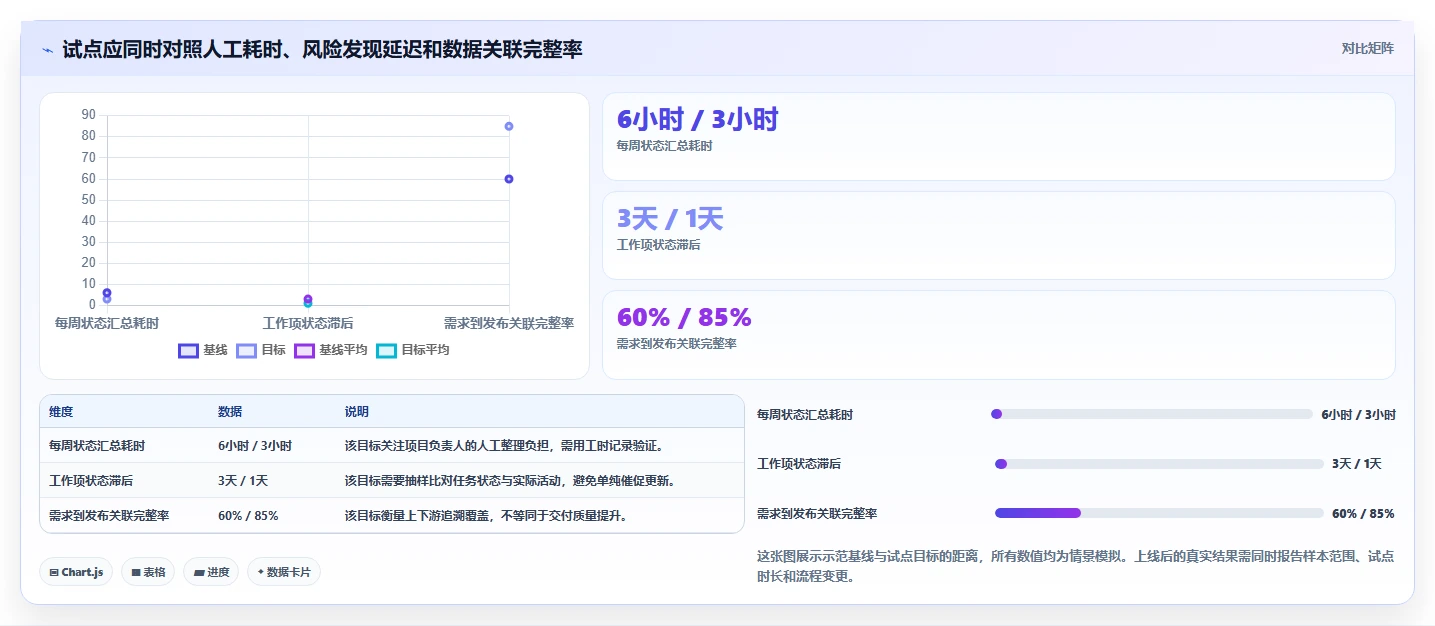Click the 工作项状态滞后 chart axis label
The width and height of the screenshot is (1435, 626).
308,323
